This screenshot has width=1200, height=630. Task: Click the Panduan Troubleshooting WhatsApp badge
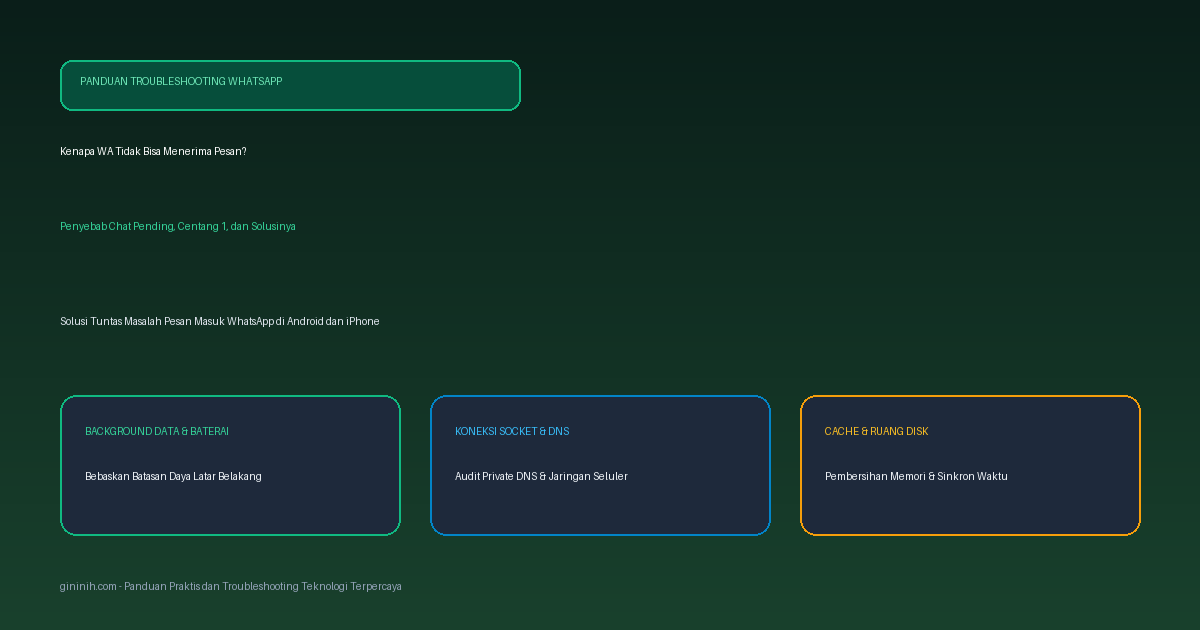pos(290,85)
